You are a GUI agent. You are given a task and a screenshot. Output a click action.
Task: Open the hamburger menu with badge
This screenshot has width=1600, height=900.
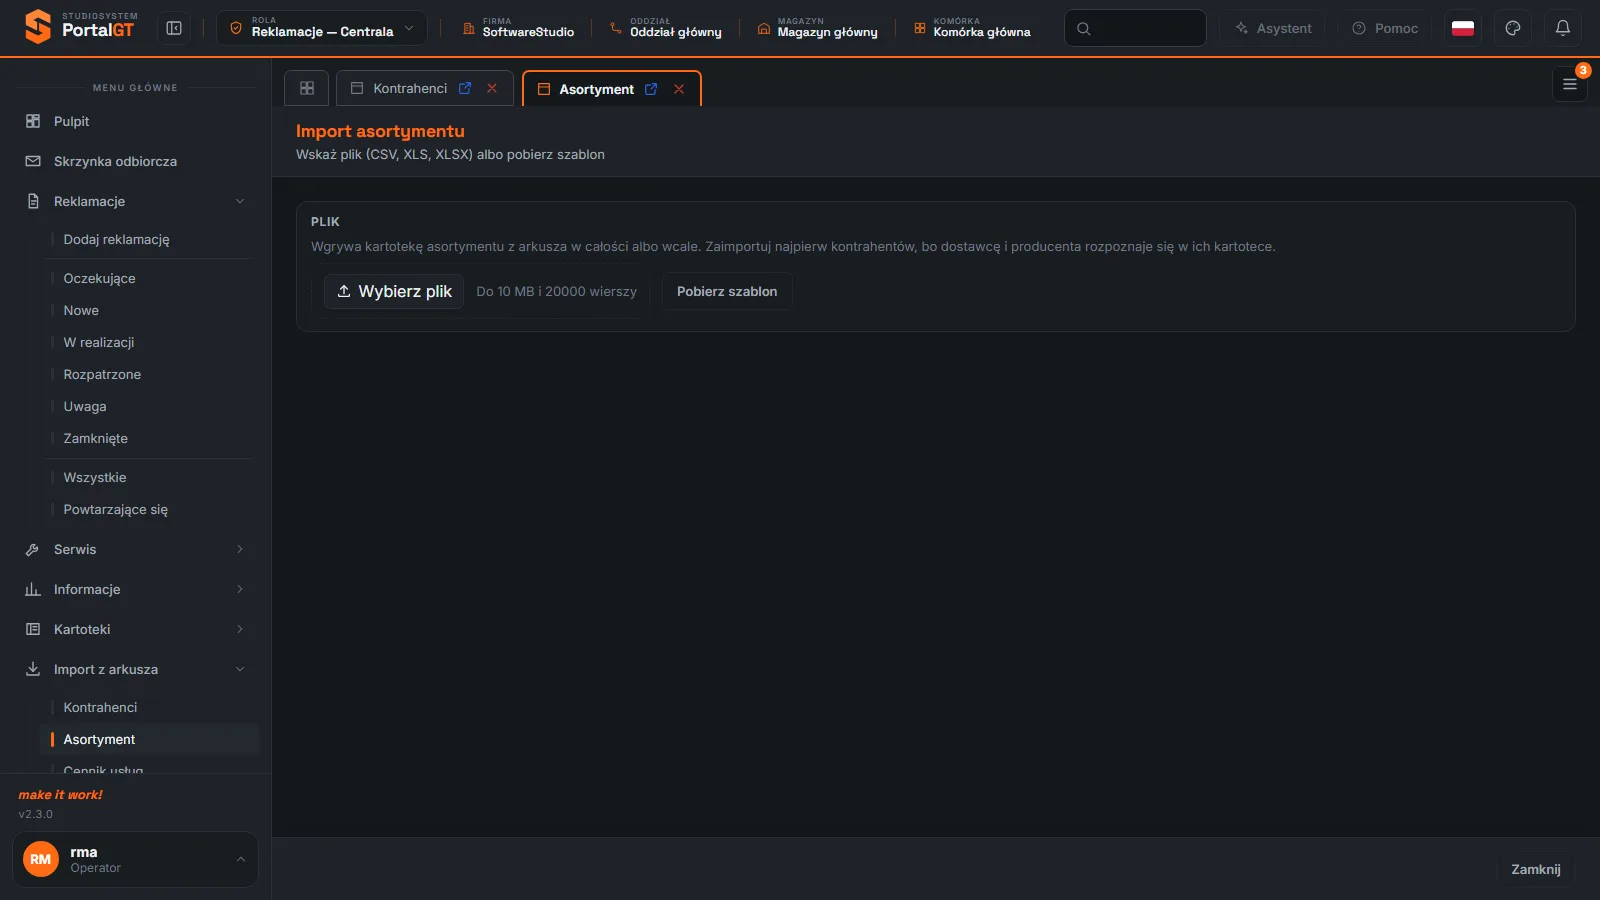pos(1570,84)
